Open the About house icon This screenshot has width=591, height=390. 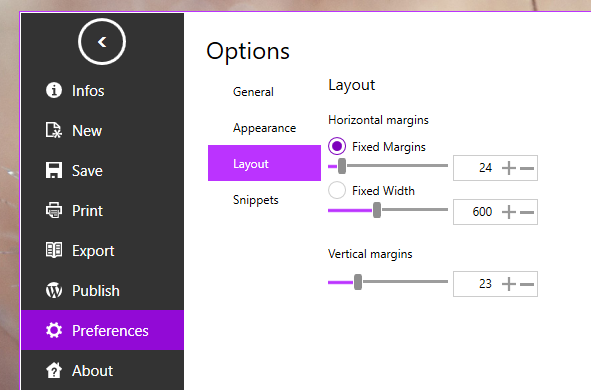(54, 370)
